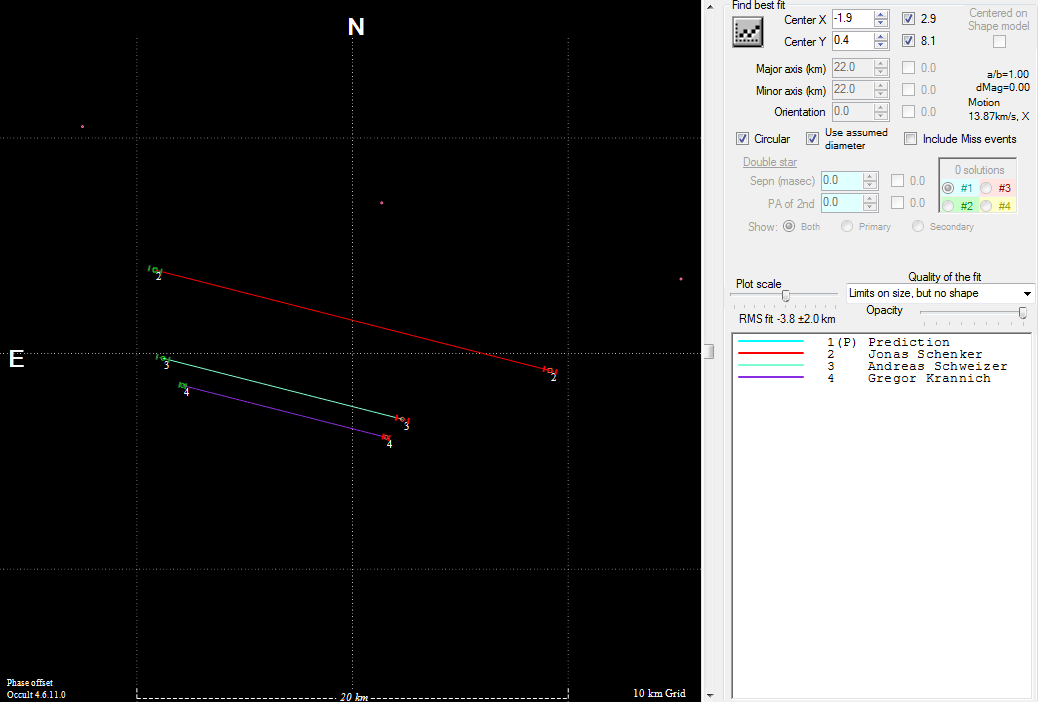Tick the Sepn (masec) fit checkbox
This screenshot has width=1038, height=702.
click(x=898, y=181)
